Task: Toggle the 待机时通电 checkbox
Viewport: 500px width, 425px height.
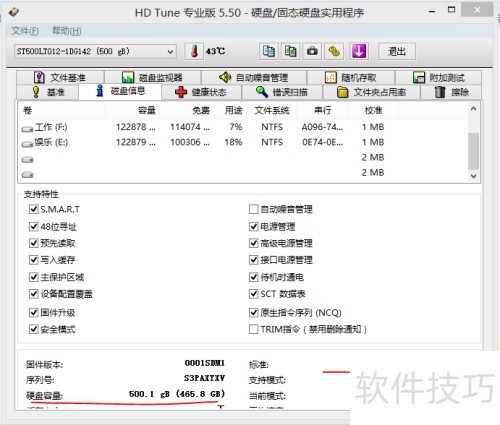Action: pyautogui.click(x=253, y=277)
